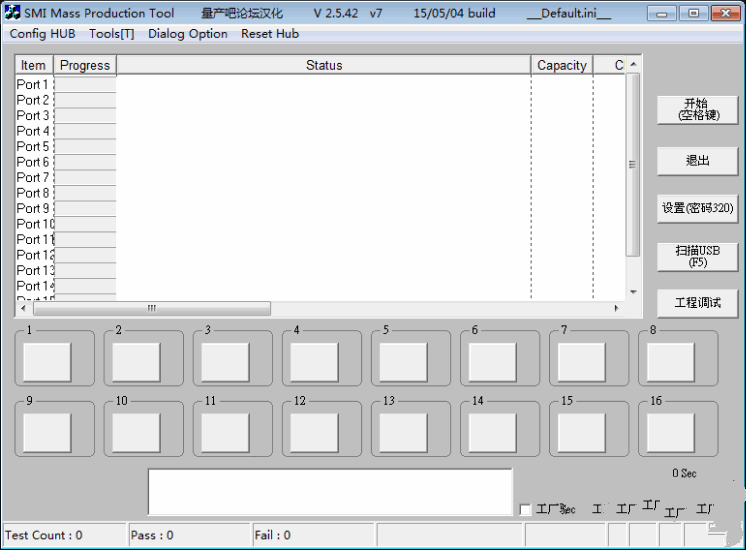Select the Port 3 row
Image resolution: width=746 pixels, height=550 pixels.
click(321, 116)
